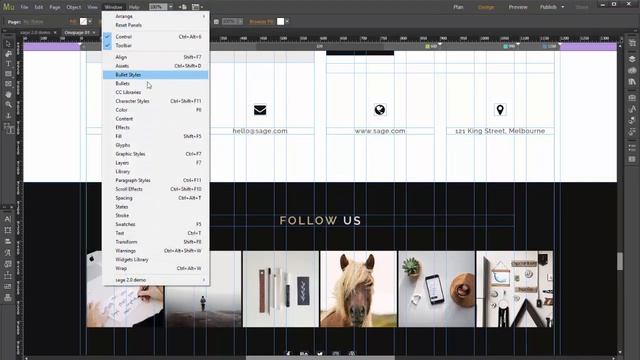Choose Color in Window menu
This screenshot has height=360, width=640.
click(x=156, y=110)
